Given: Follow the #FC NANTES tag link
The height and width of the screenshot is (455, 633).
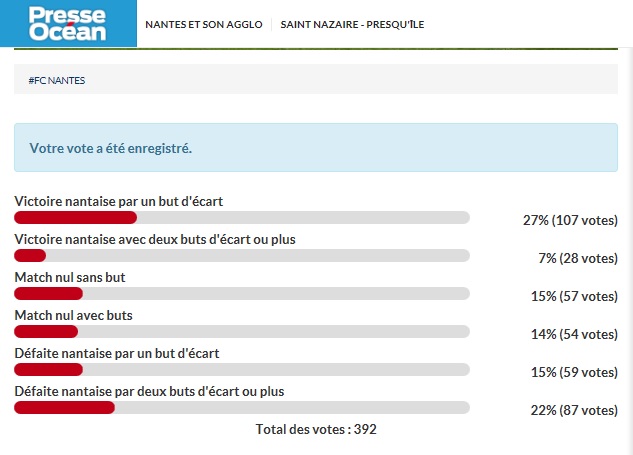Looking at the screenshot, I should [57, 80].
